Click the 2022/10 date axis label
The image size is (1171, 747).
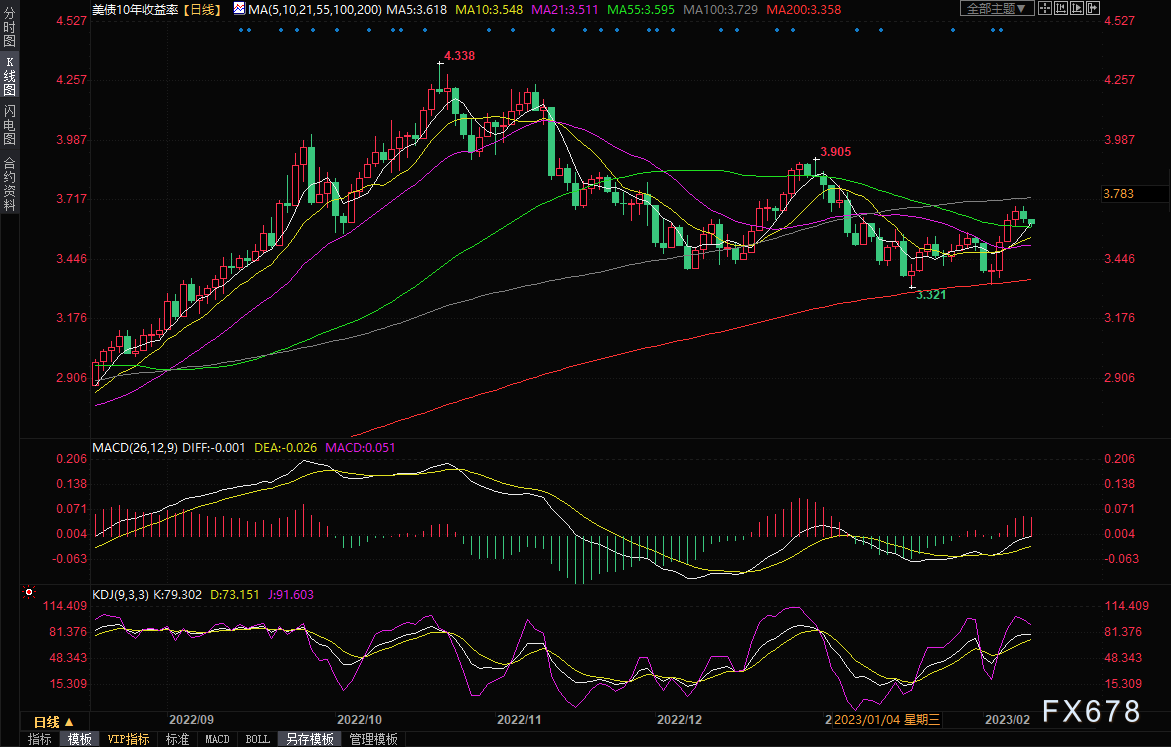(359, 719)
